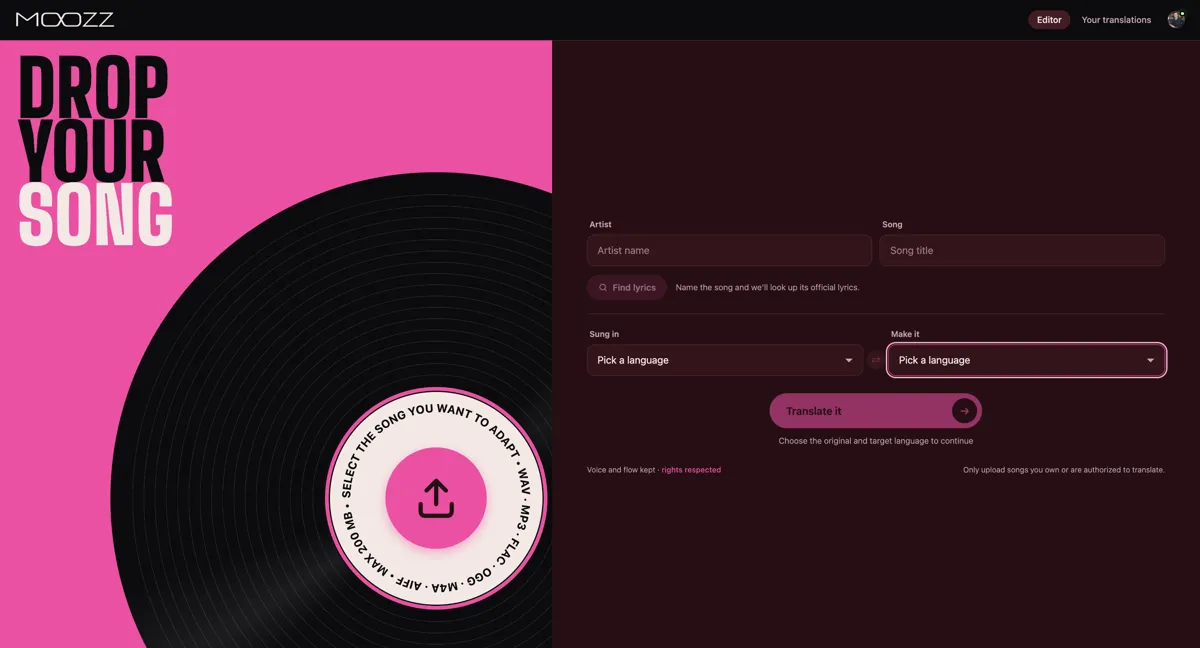
Task: Open the Editor tab
Action: pyautogui.click(x=1049, y=20)
